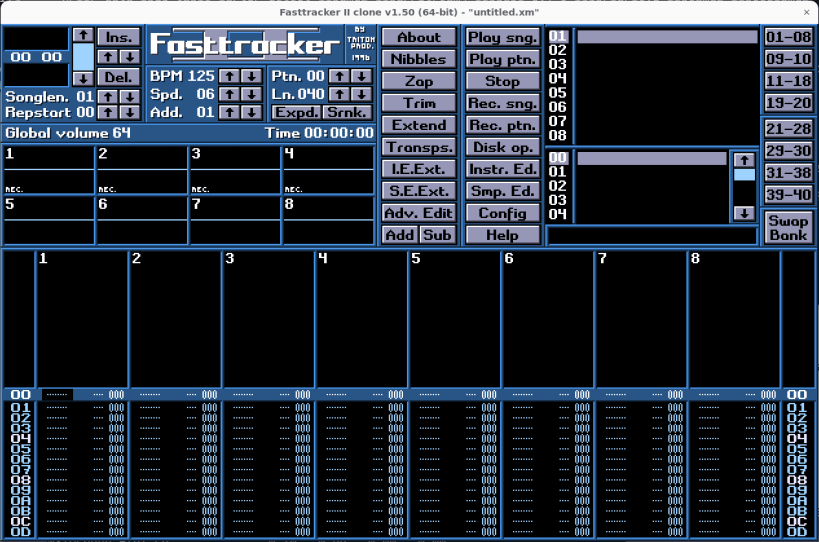Select instrument bank 31-38
The width and height of the screenshot is (819, 542).
coord(788,172)
